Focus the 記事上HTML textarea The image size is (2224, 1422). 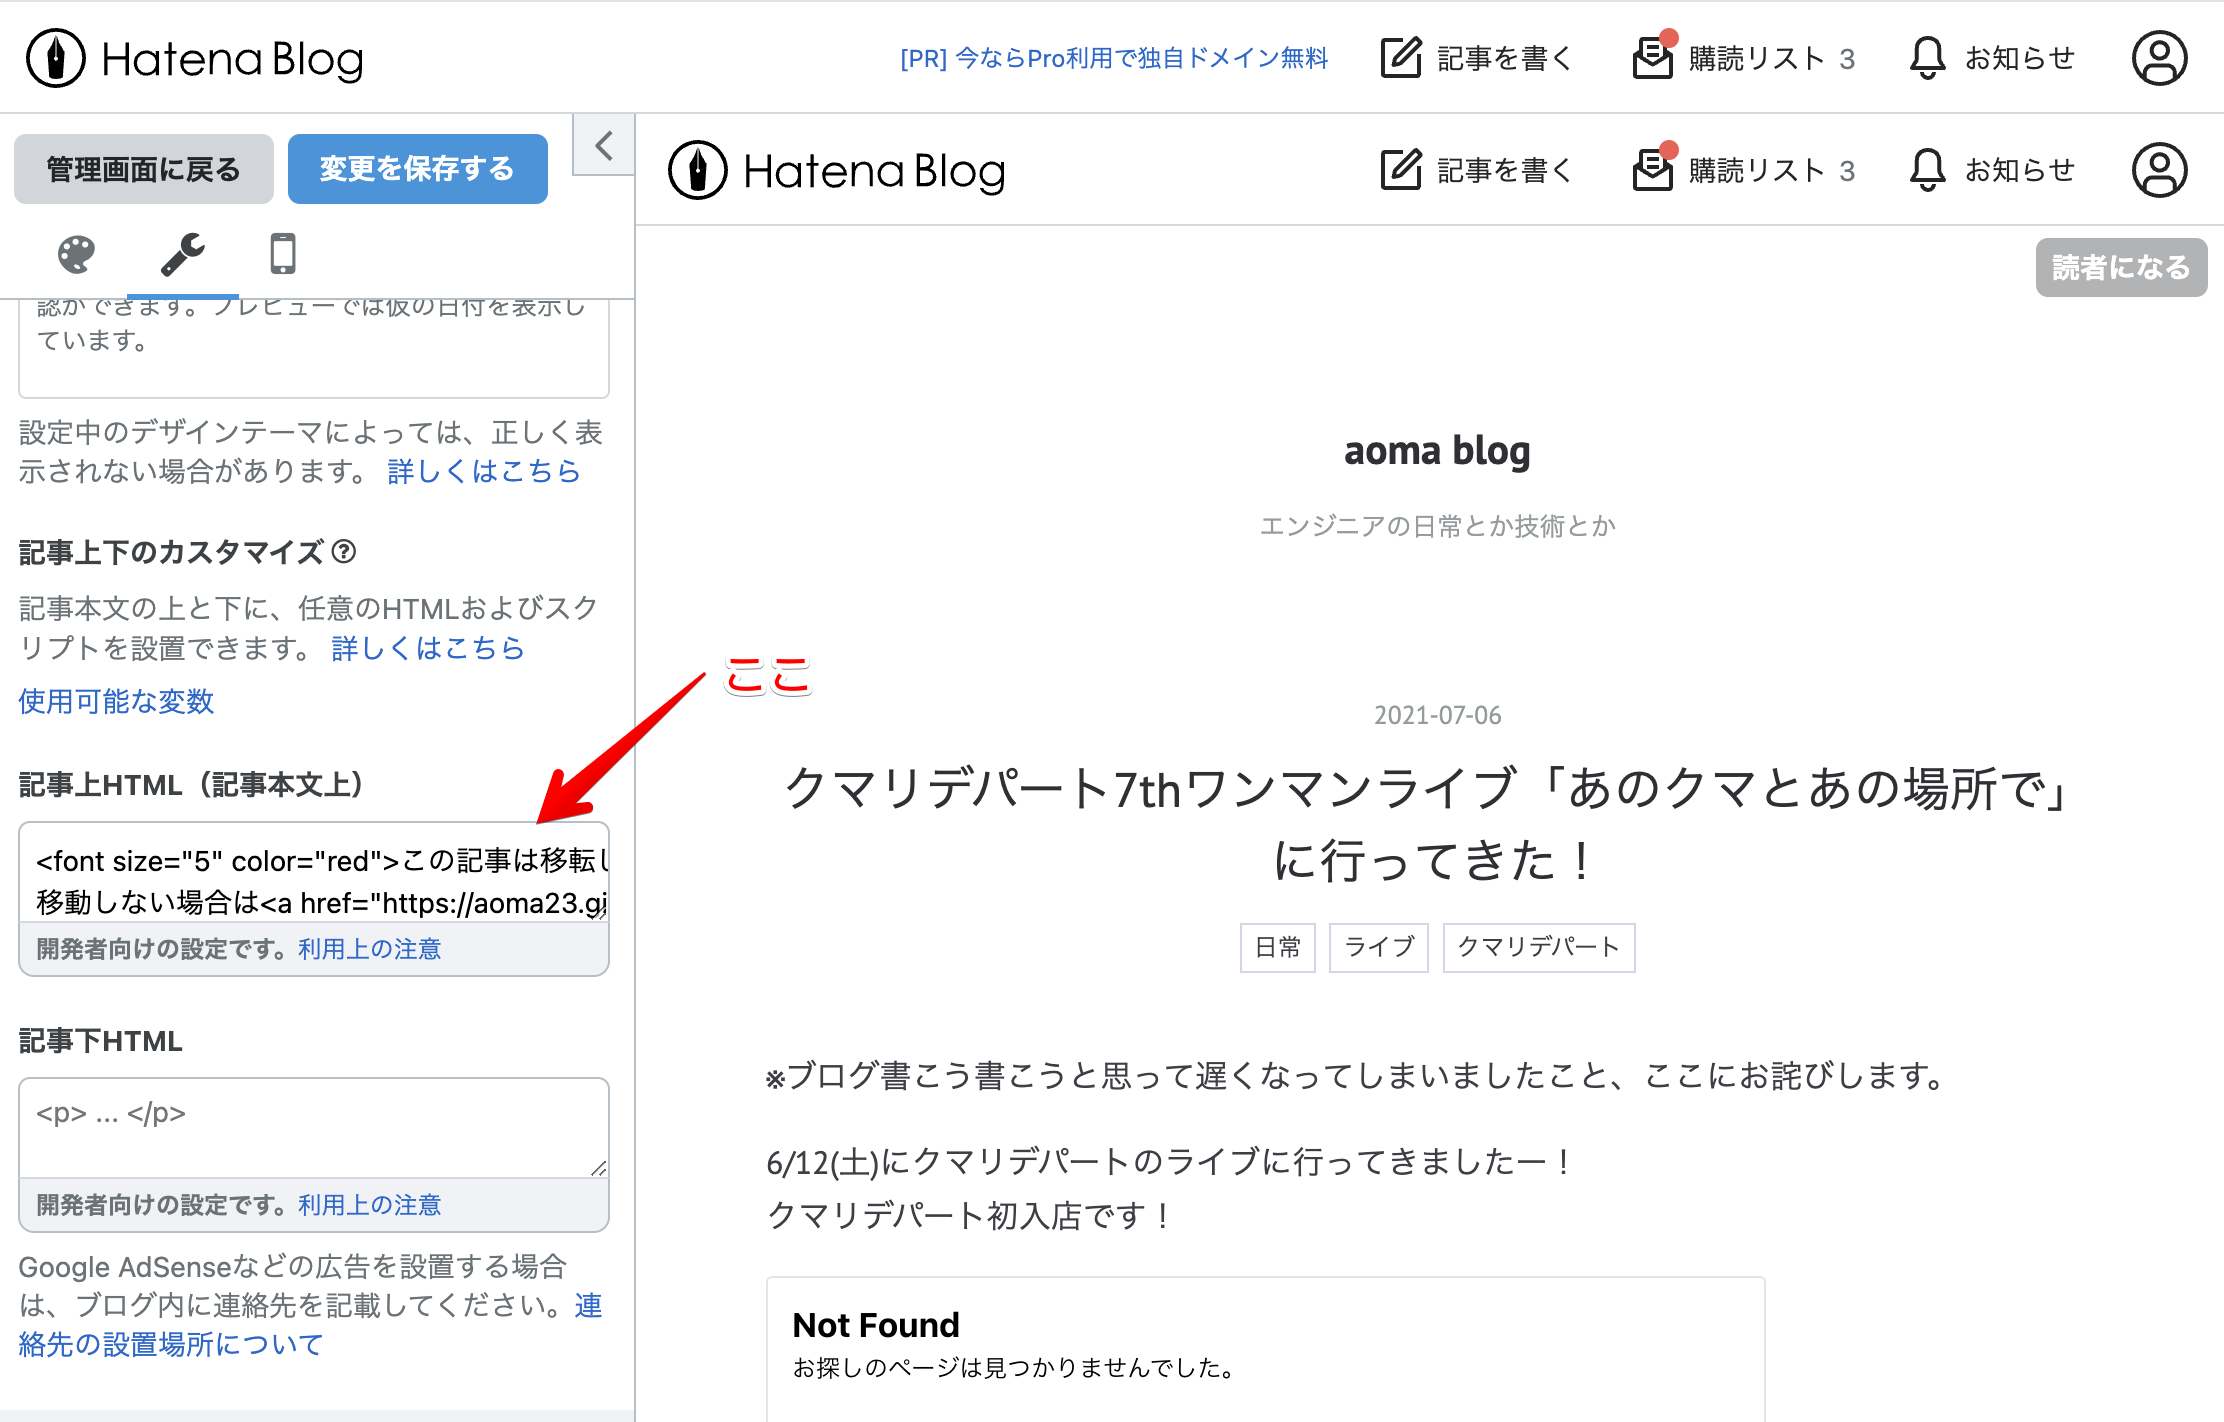click(314, 872)
